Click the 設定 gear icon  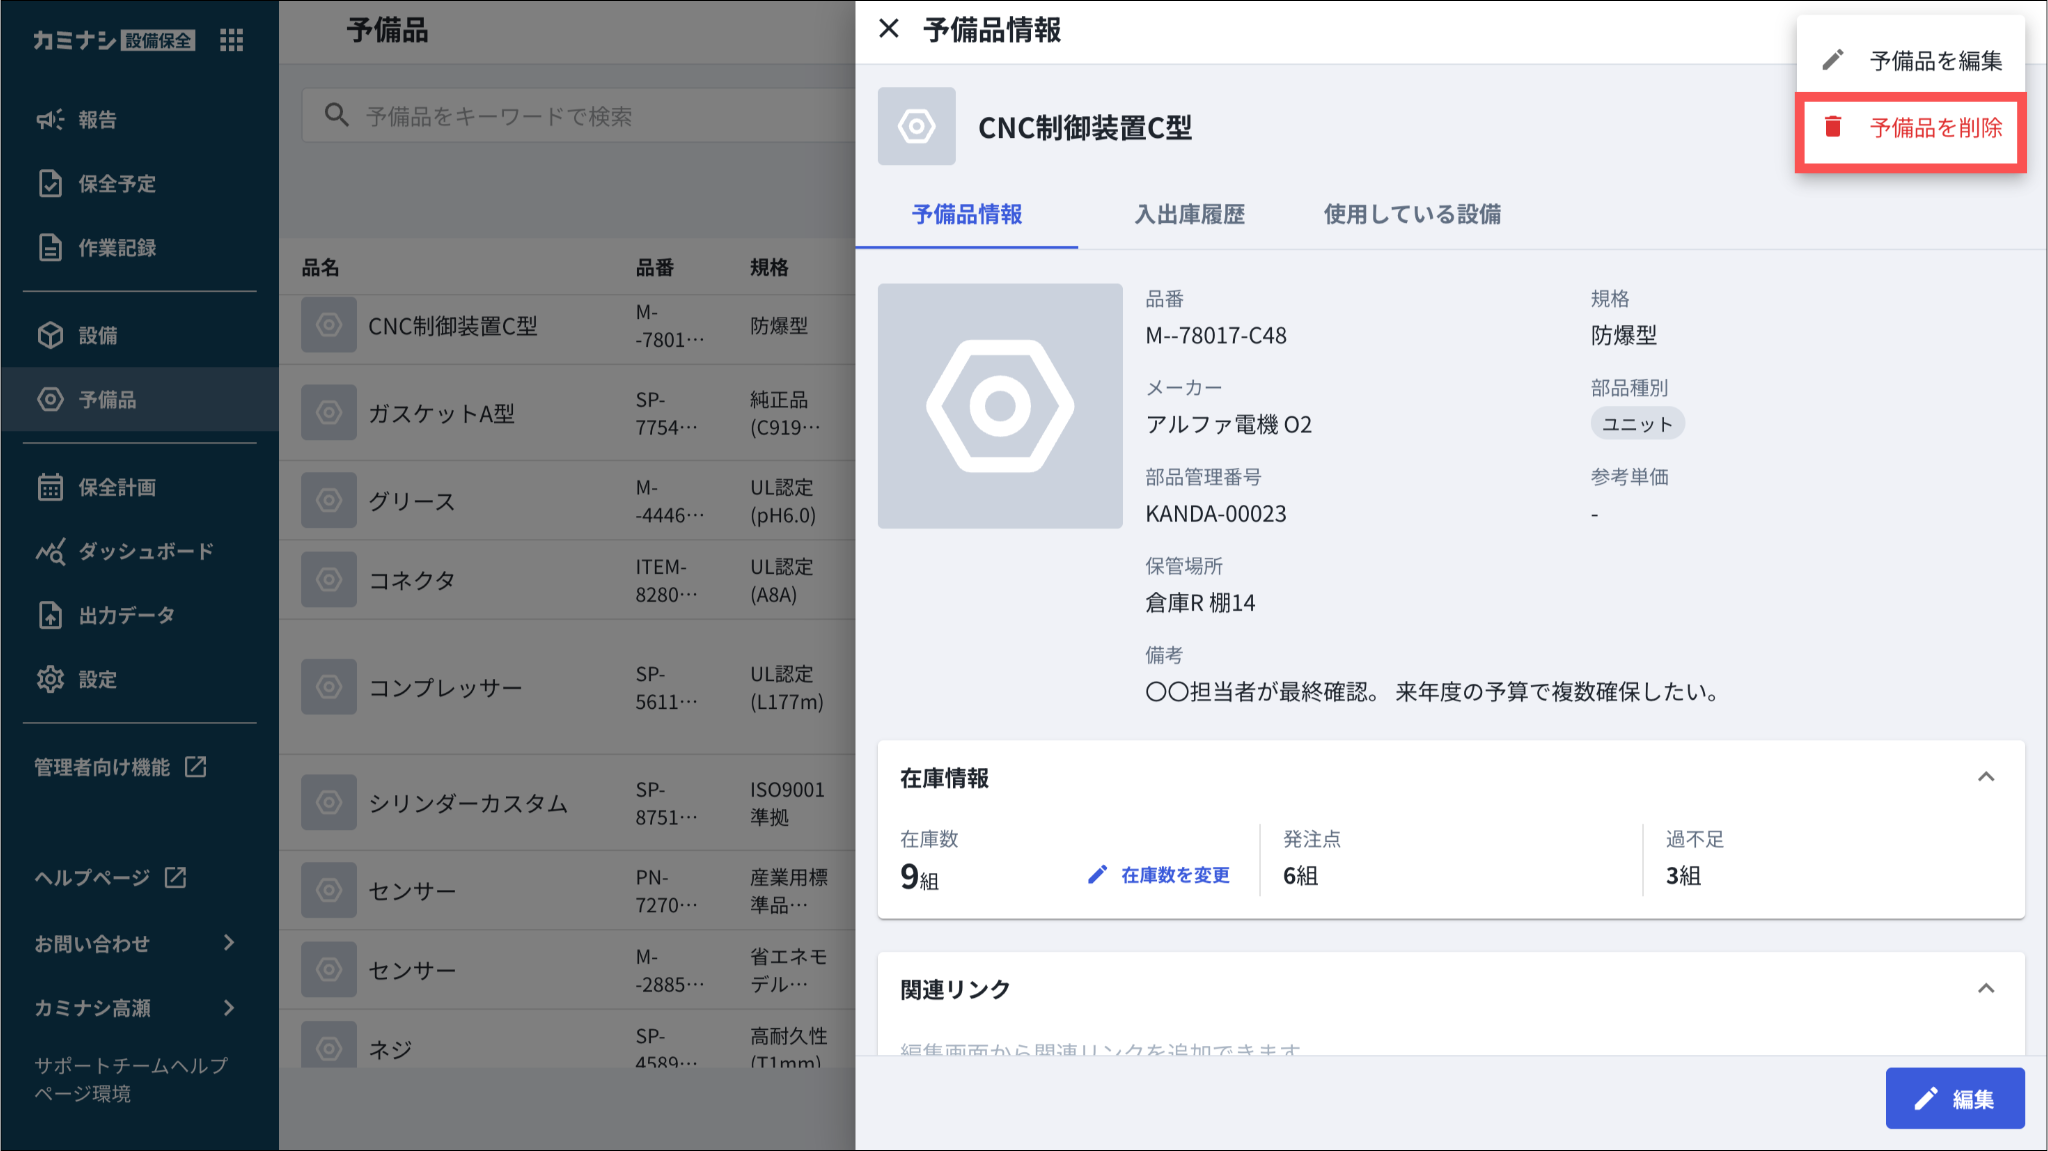pyautogui.click(x=50, y=680)
